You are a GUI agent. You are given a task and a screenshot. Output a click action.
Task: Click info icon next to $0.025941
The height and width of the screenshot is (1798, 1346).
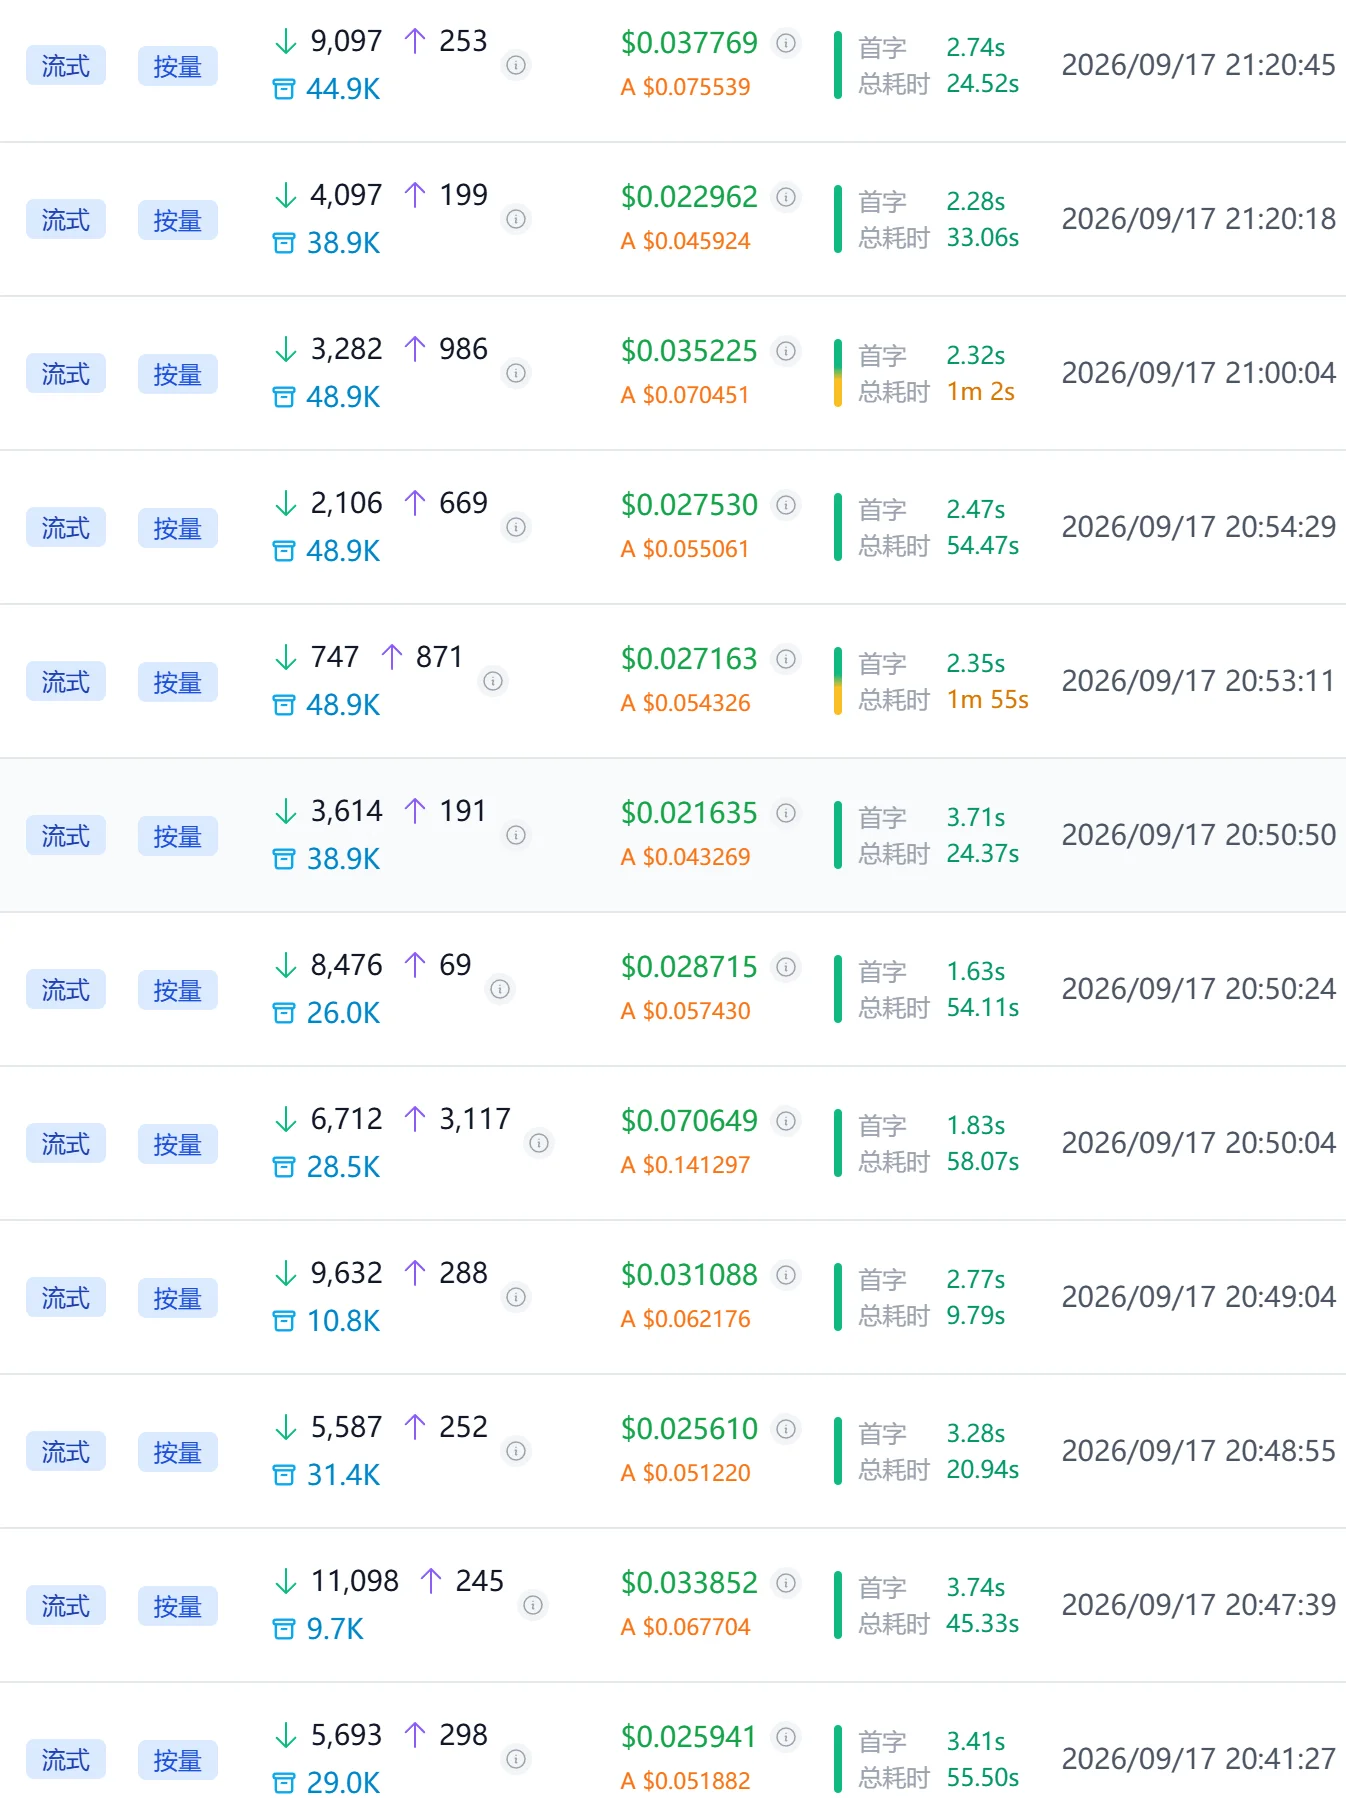[x=787, y=1737]
